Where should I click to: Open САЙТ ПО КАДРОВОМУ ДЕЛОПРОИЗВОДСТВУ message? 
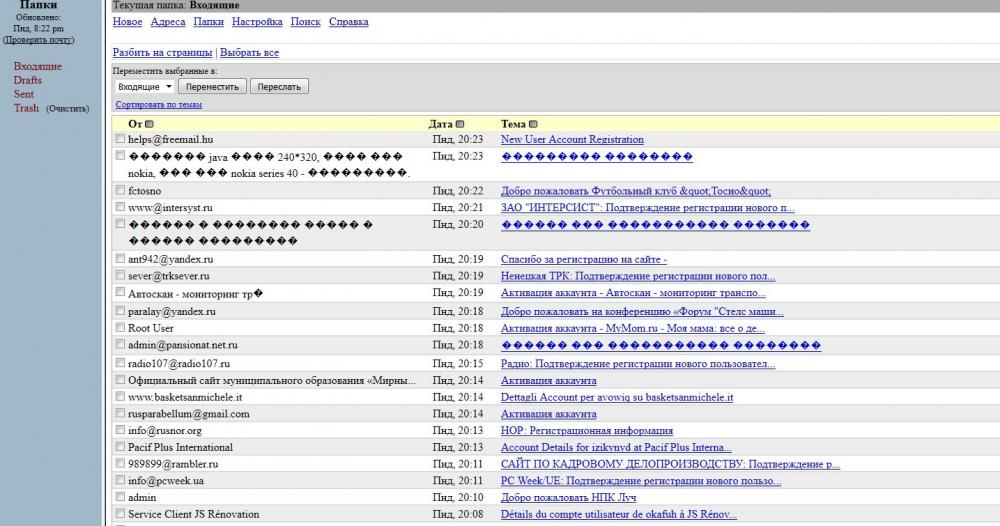pyautogui.click(x=670, y=464)
